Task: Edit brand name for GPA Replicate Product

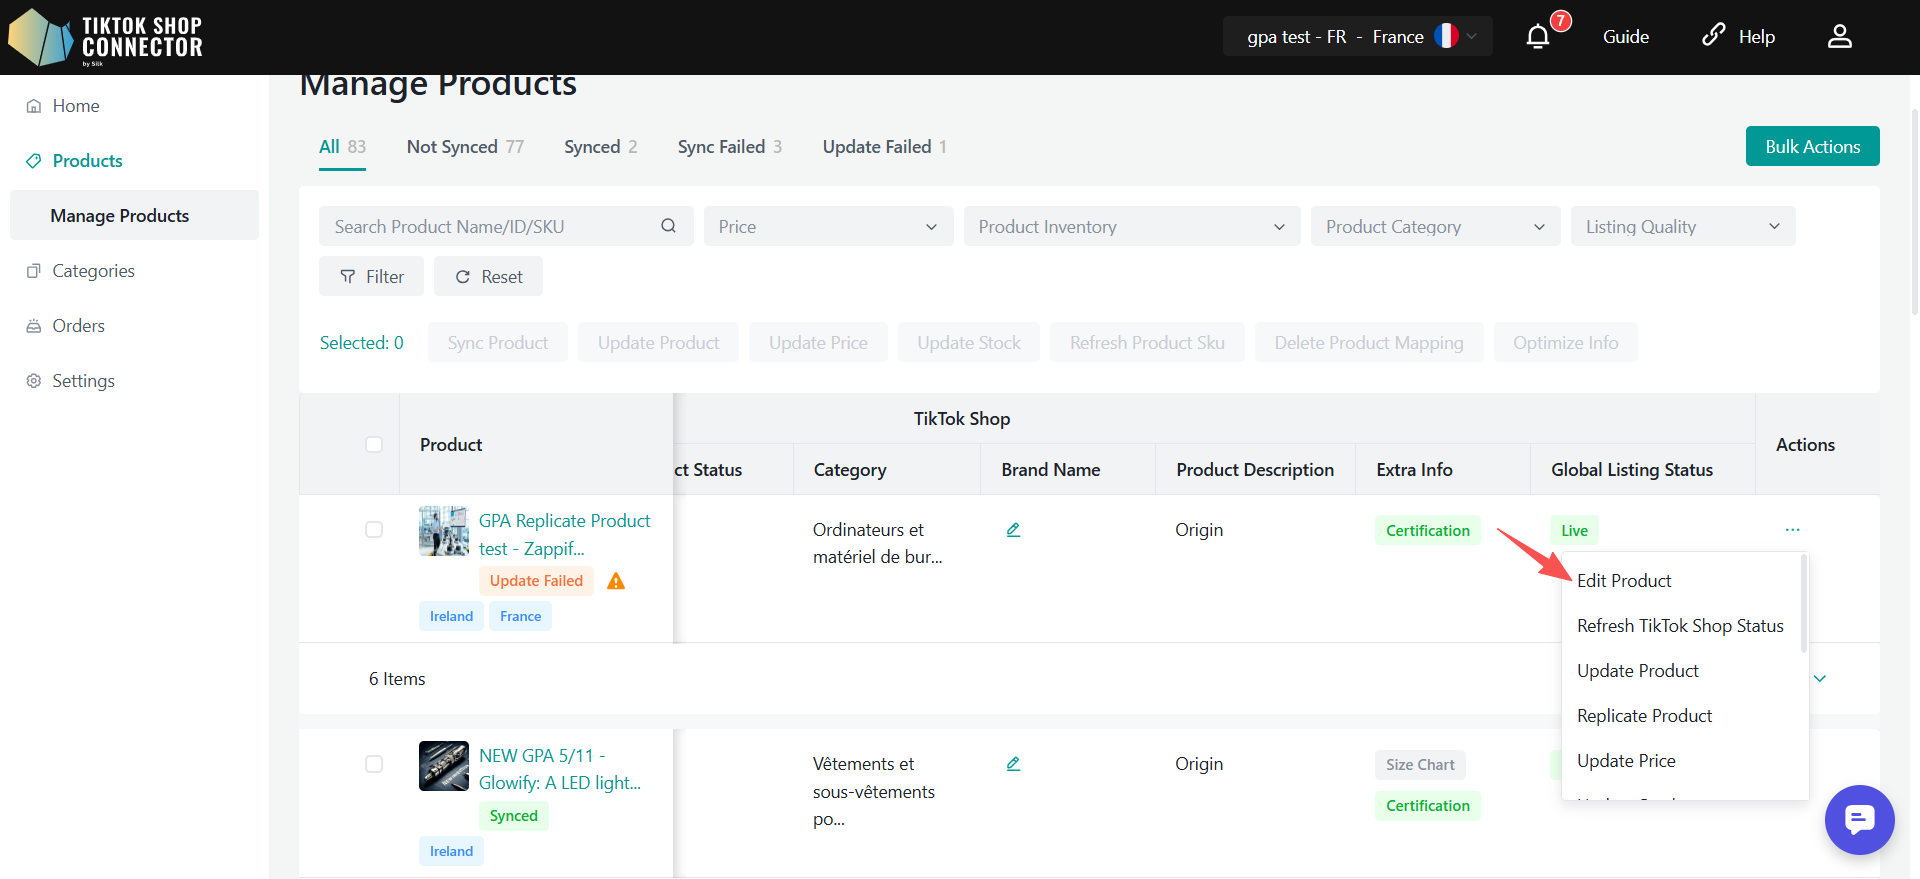Action: pos(1013,530)
